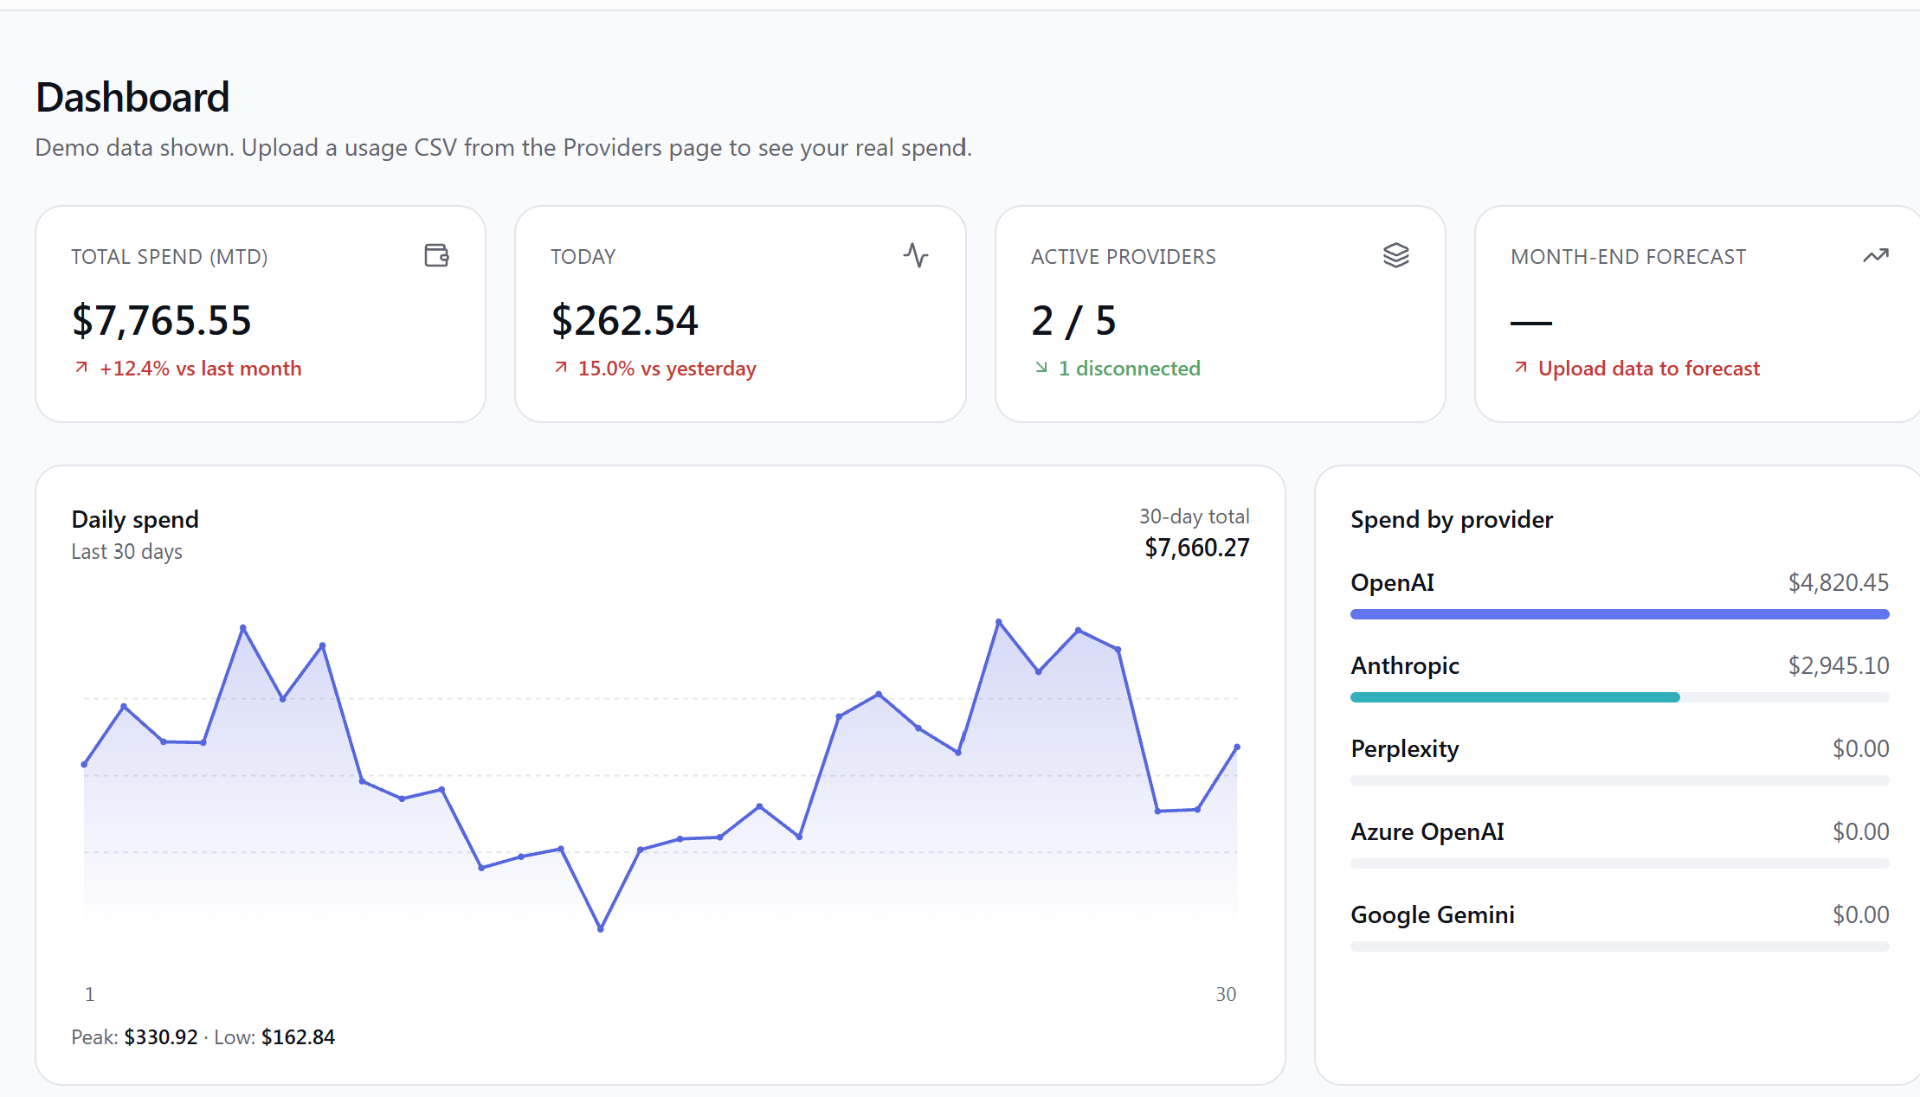
Task: Click the Google Gemini empty spend bar
Action: pos(1620,946)
